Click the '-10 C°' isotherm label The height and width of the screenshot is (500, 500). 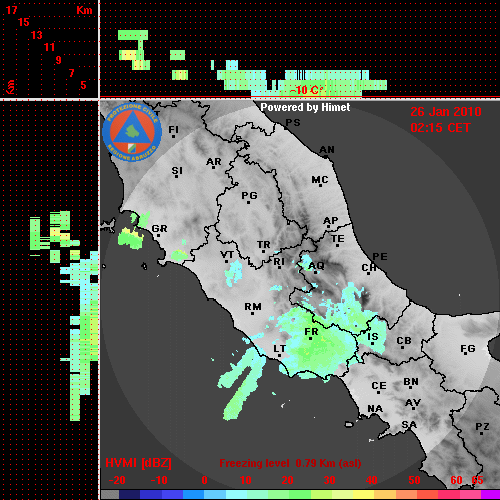point(307,90)
